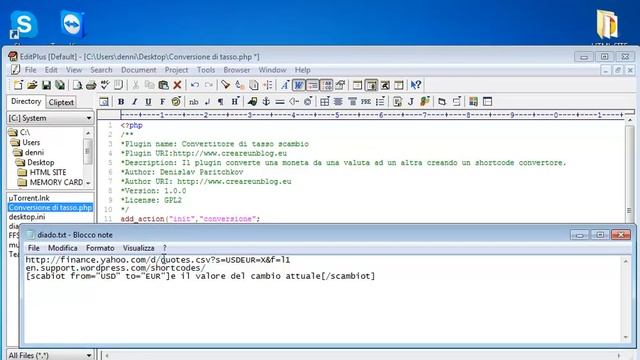Viewport: 640px width, 360px height.
Task: Open EditPlus Browser menu
Action: pos(237,70)
